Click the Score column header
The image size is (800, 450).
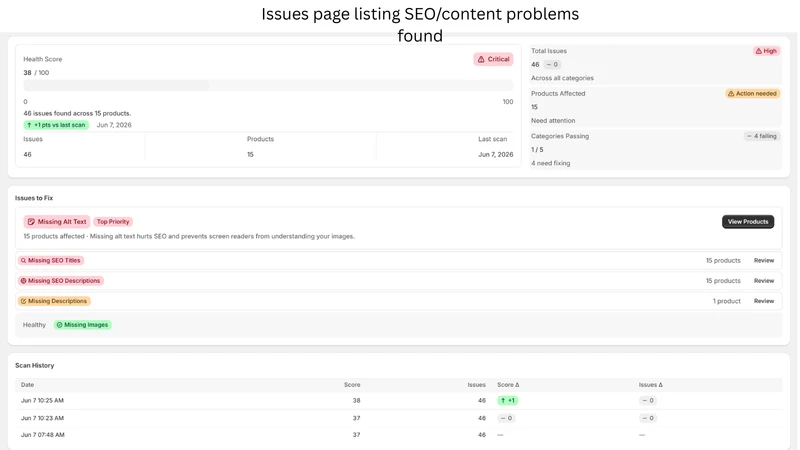tap(352, 385)
